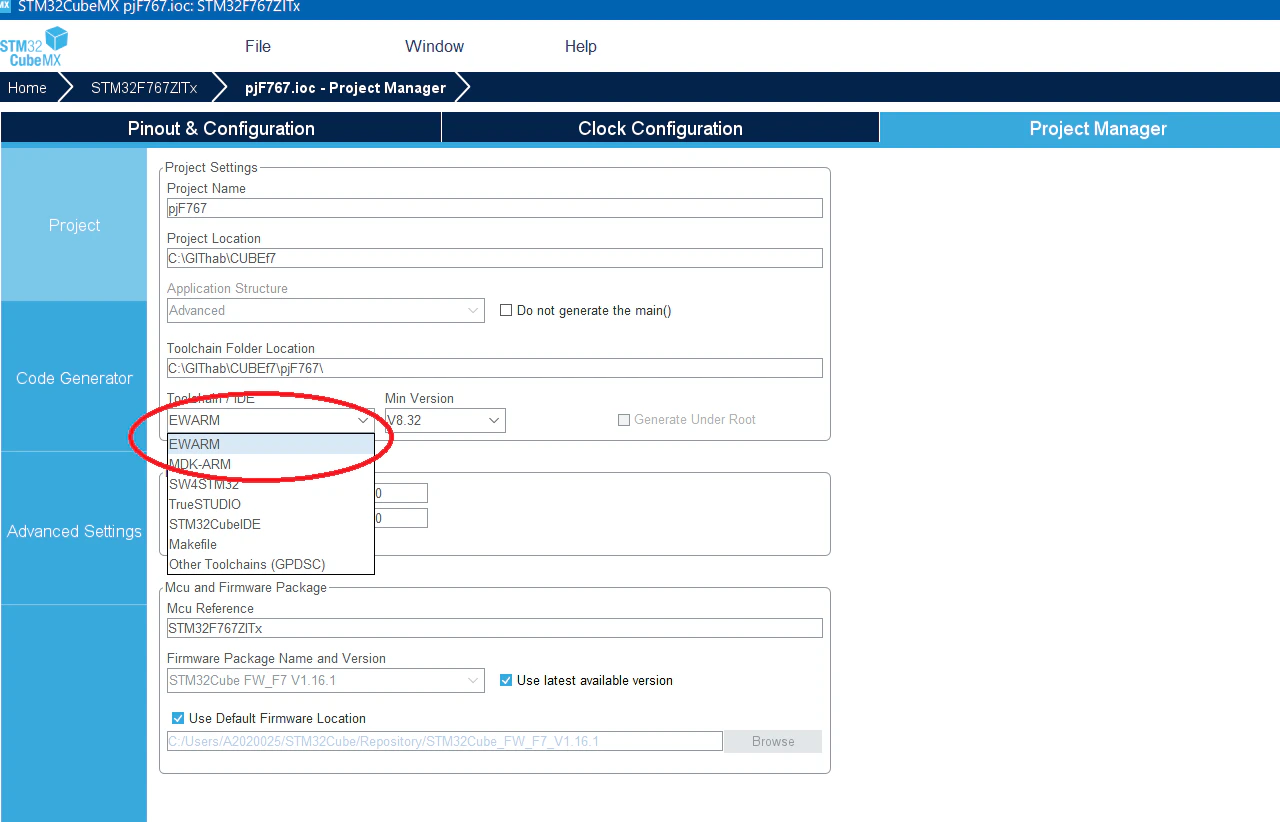Open the Code Generator side tab
This screenshot has height=822, width=1280.
tap(74, 378)
